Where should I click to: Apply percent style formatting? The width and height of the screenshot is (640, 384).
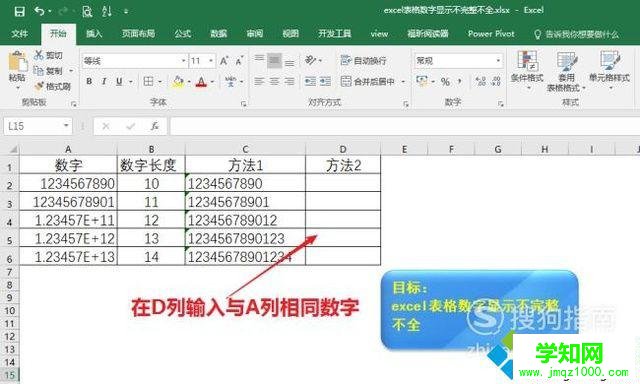pyautogui.click(x=445, y=82)
